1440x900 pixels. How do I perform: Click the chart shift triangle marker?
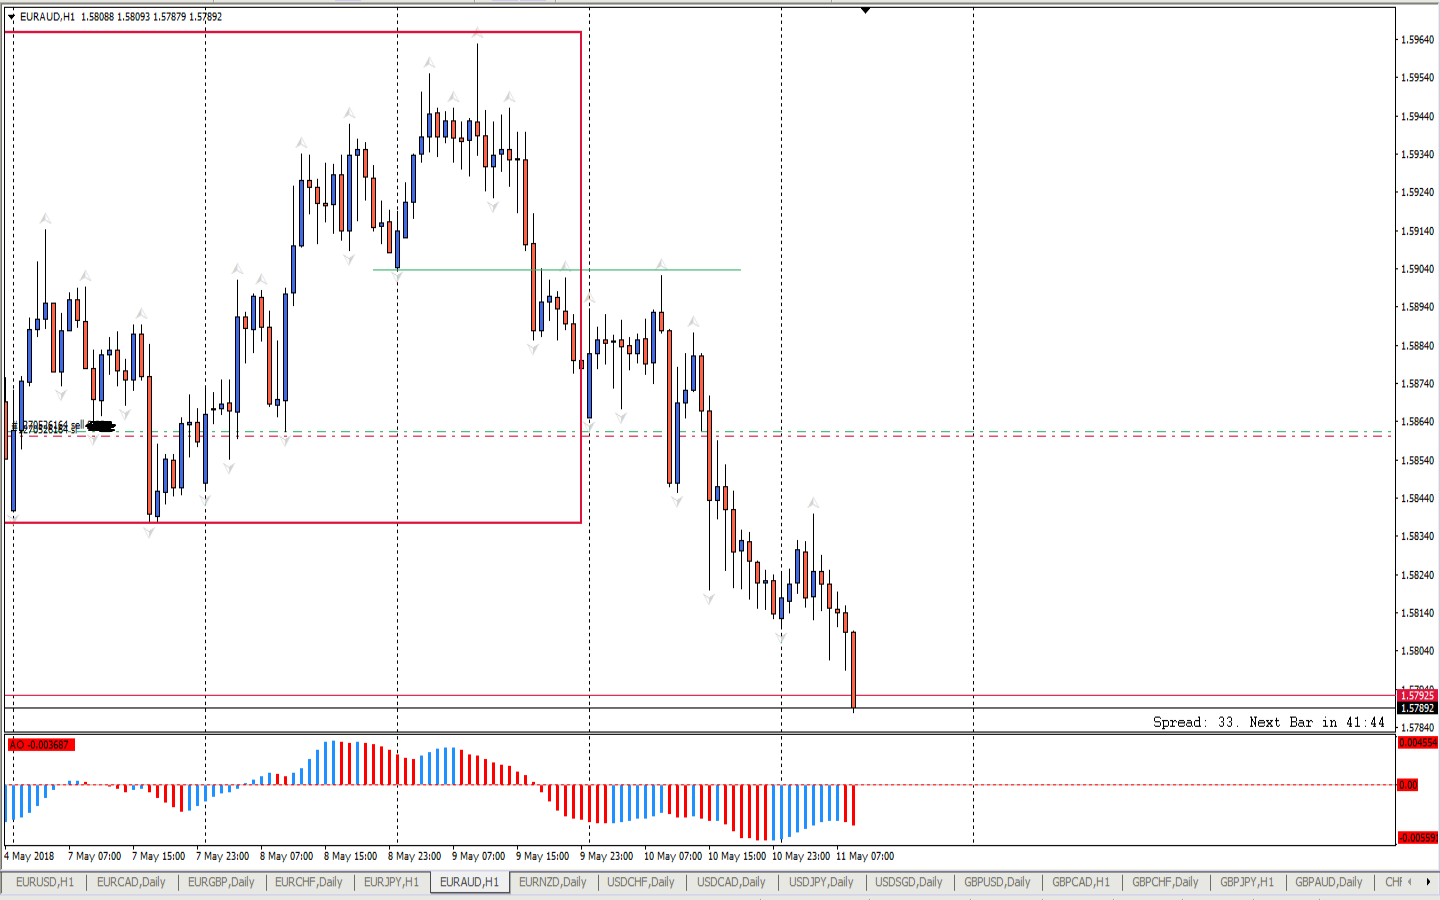(866, 10)
